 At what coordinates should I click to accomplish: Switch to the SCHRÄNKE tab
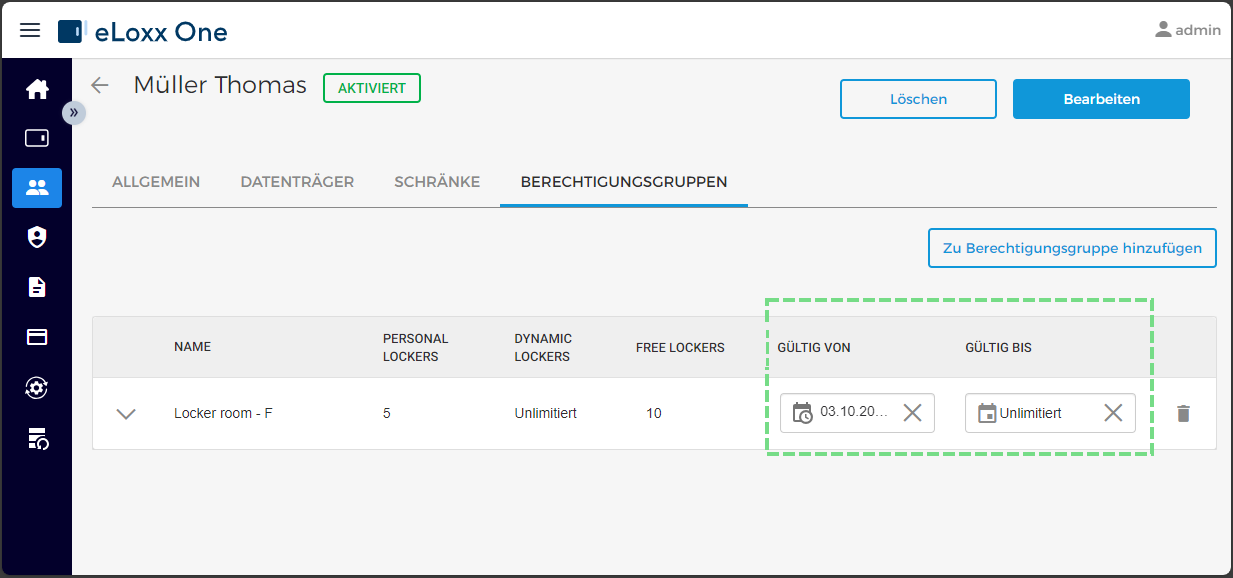tap(437, 182)
